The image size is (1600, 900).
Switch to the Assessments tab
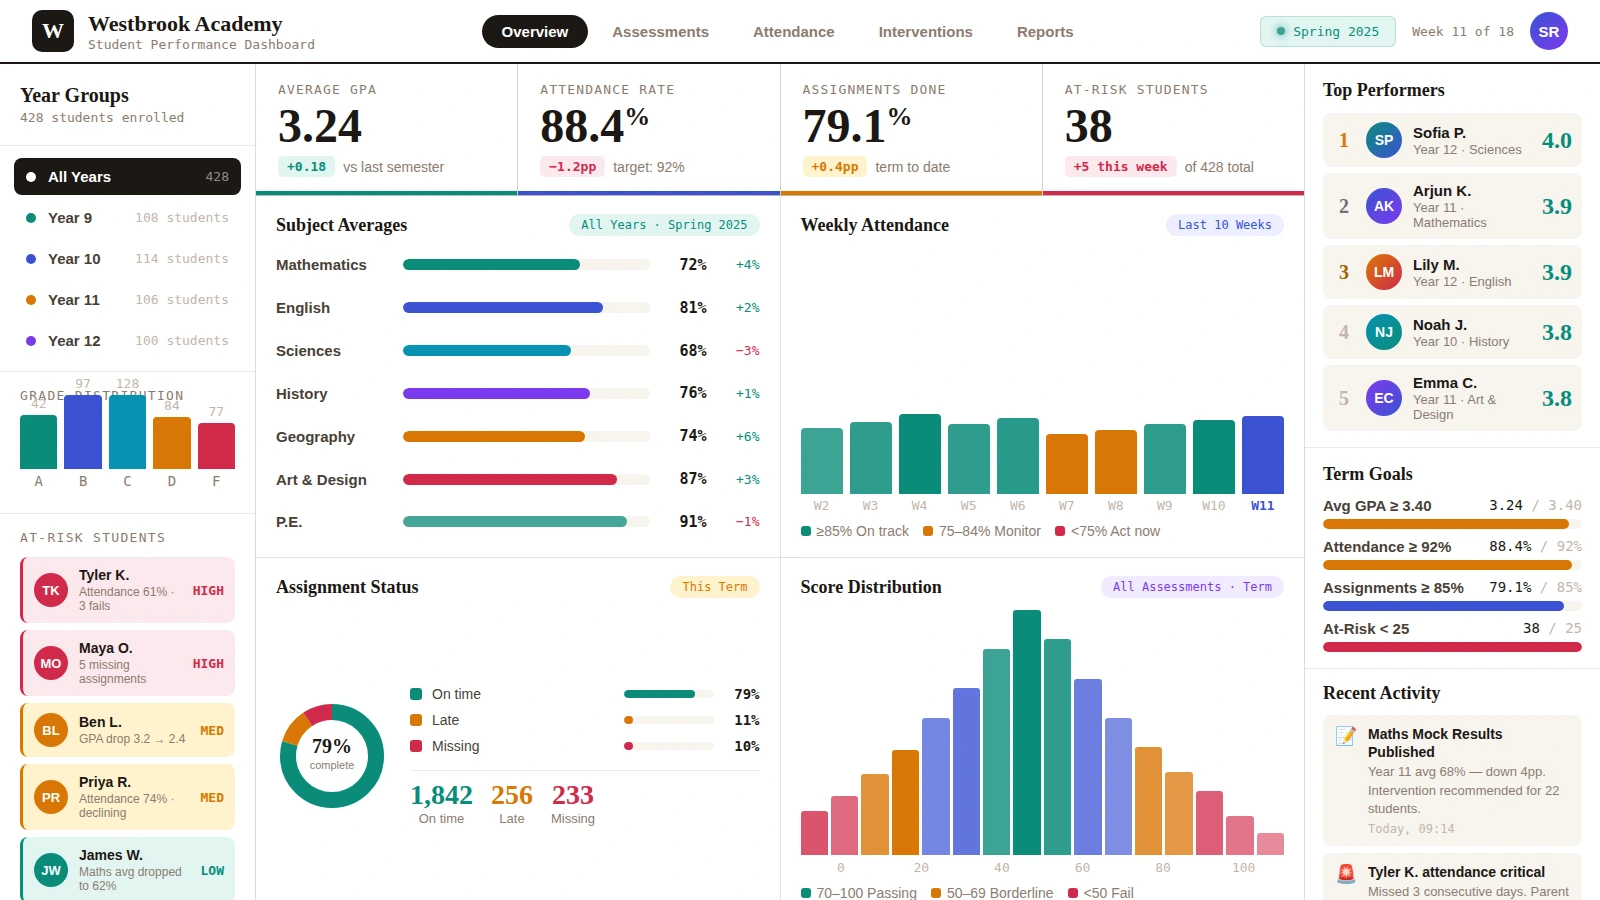click(x=660, y=31)
